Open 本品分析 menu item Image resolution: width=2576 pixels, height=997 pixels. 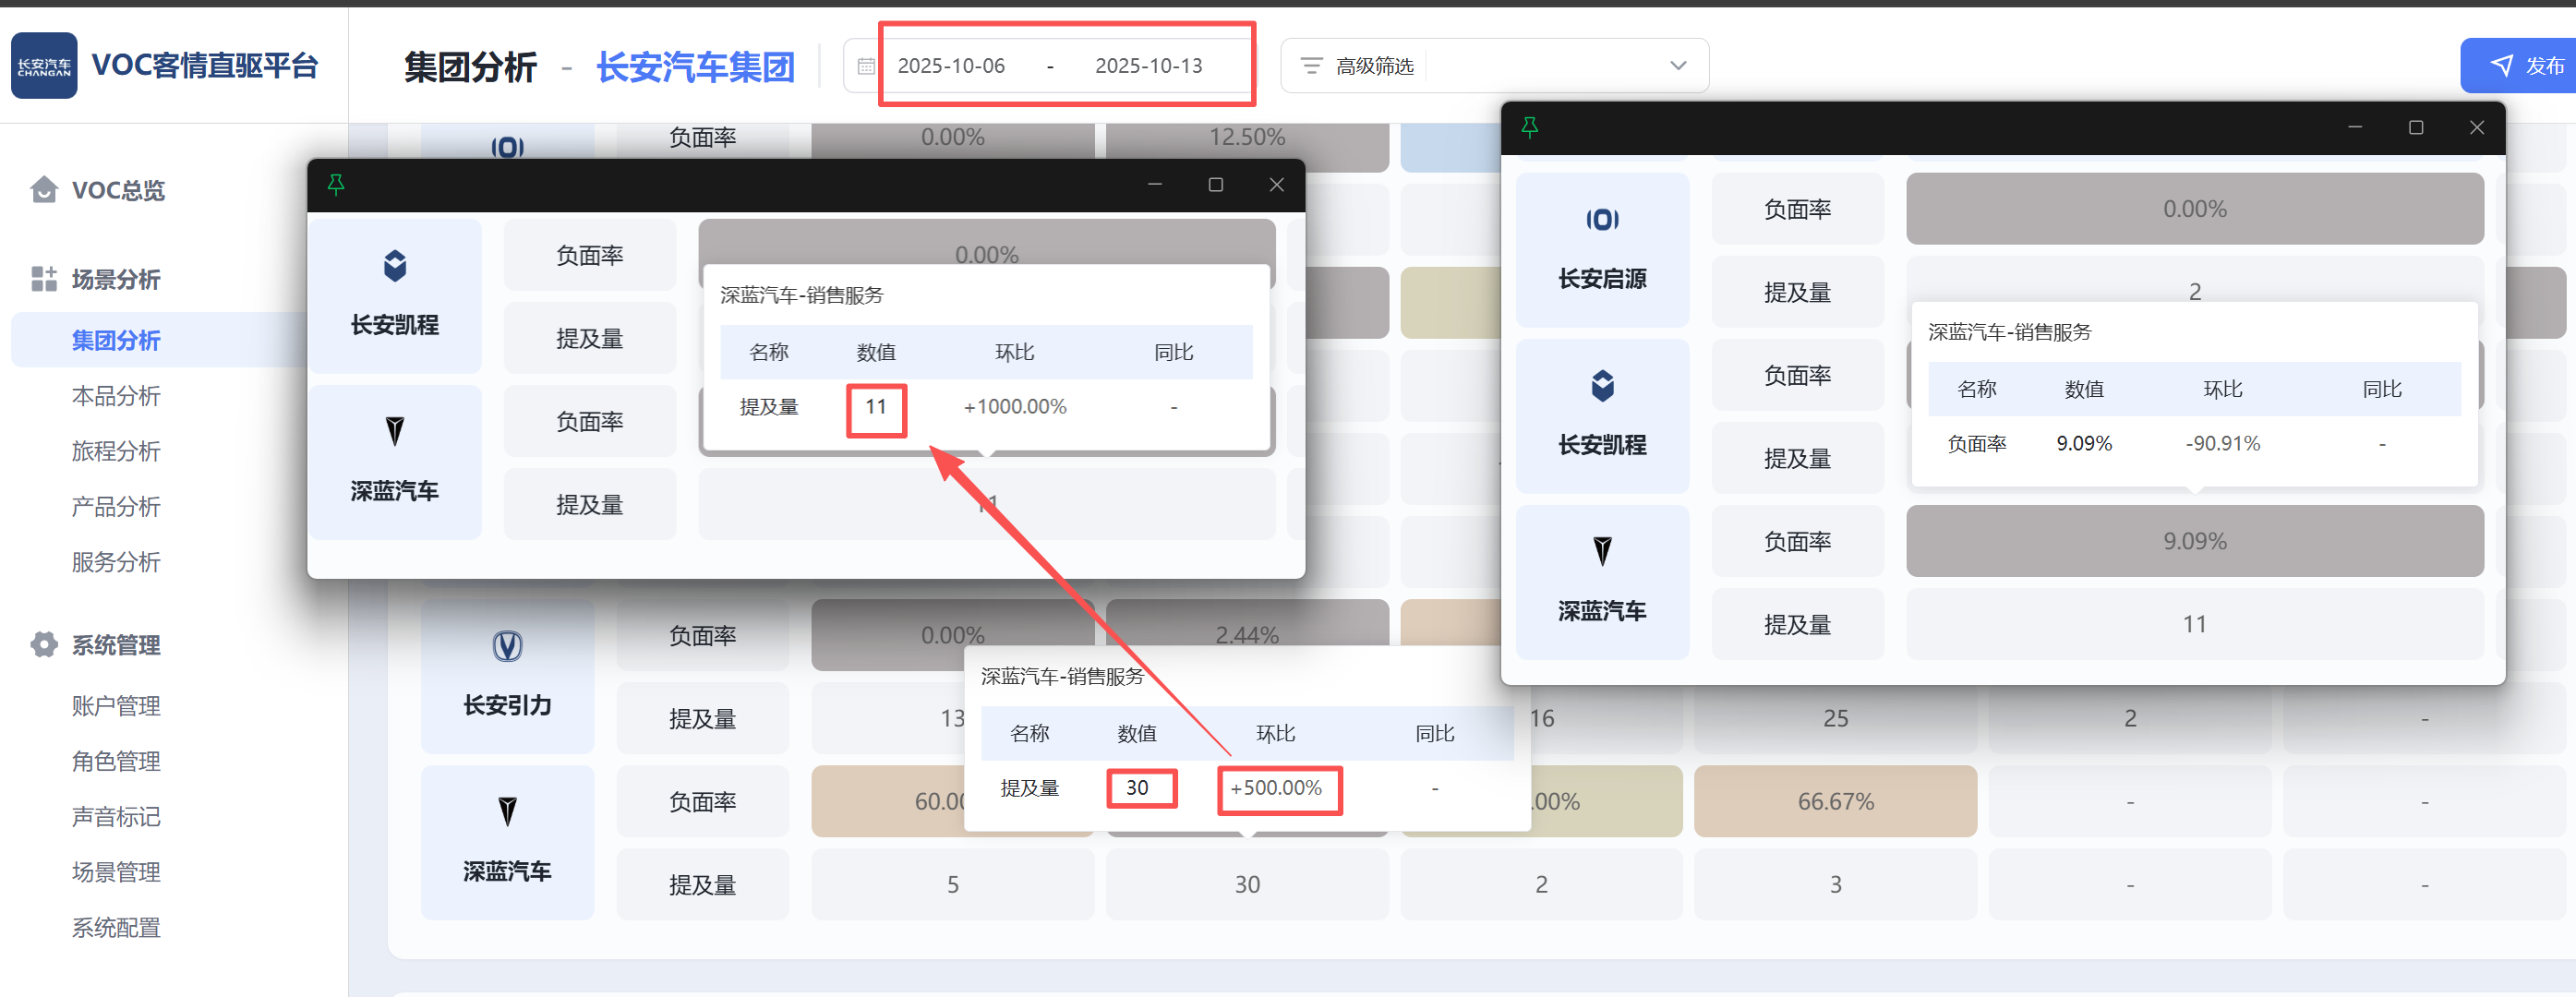click(116, 396)
